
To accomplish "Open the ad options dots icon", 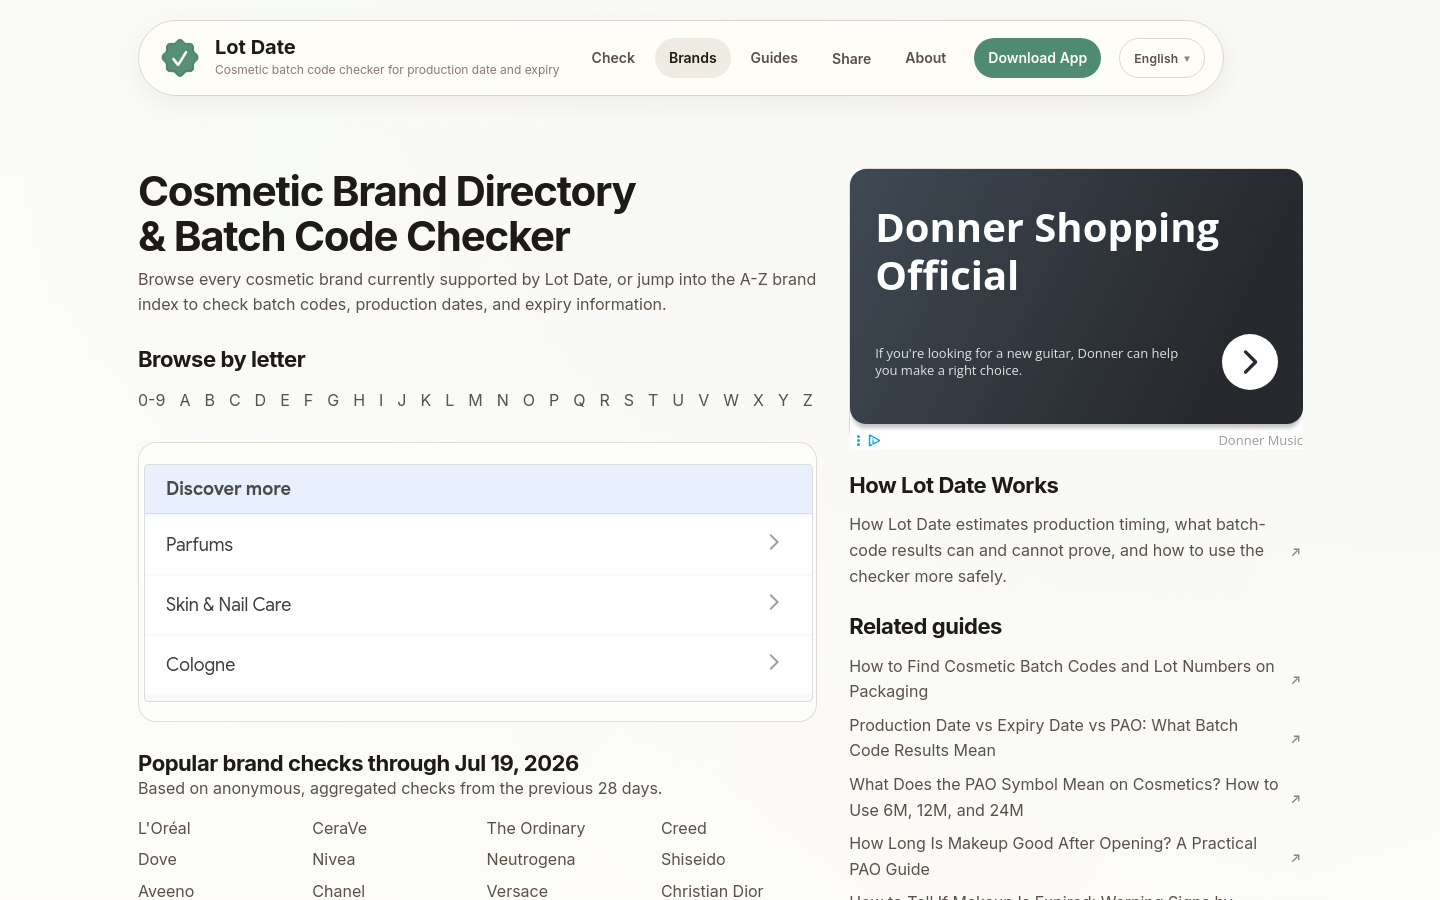I will (858, 440).
